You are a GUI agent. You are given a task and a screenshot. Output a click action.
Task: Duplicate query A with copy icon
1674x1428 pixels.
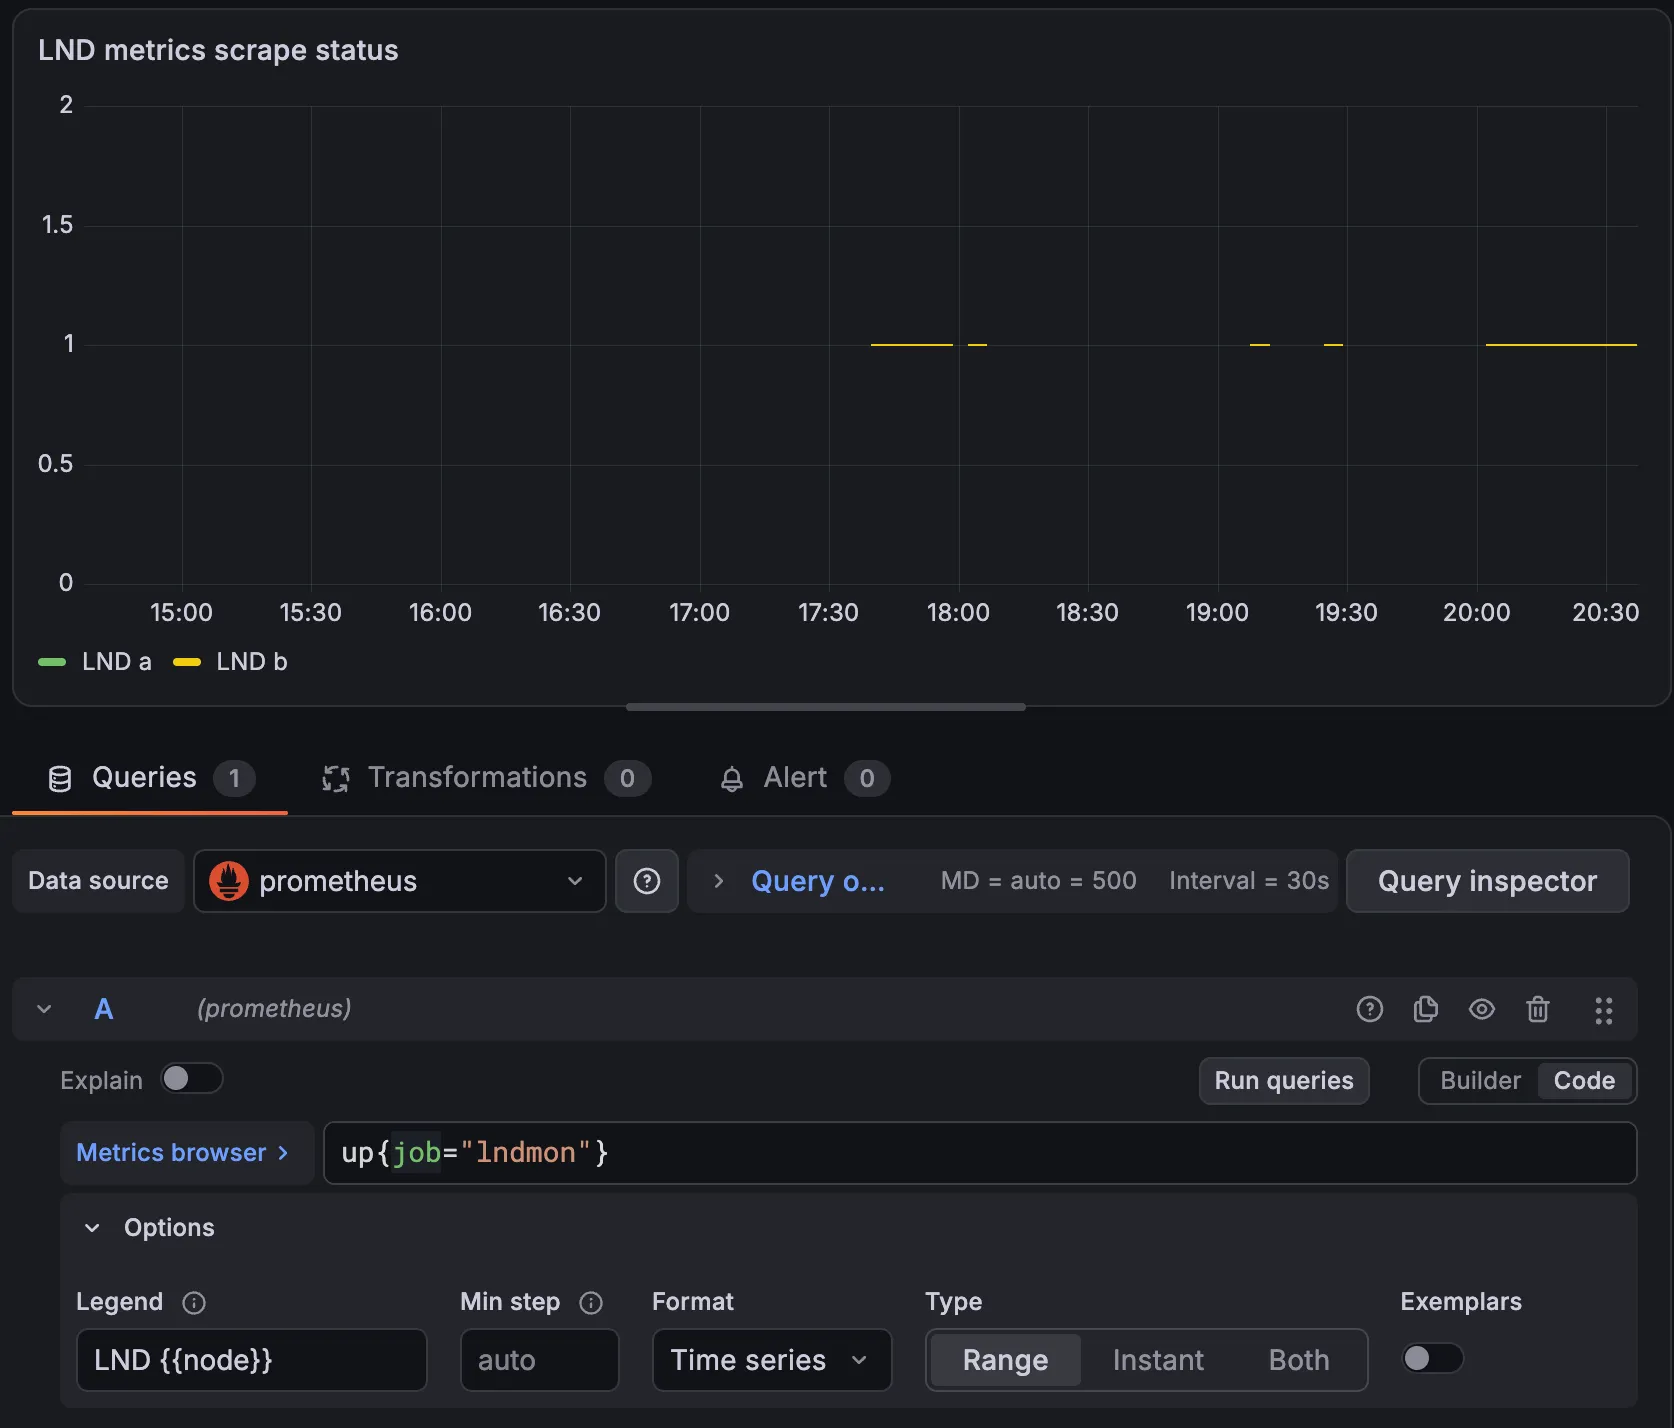click(x=1425, y=1009)
